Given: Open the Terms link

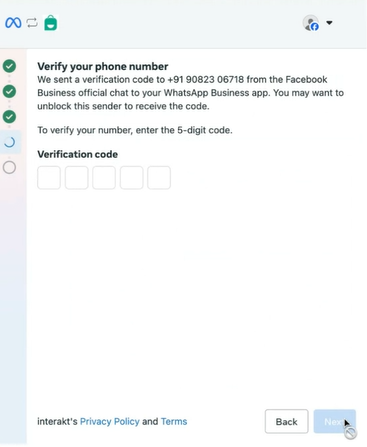Looking at the screenshot, I should (x=174, y=422).
